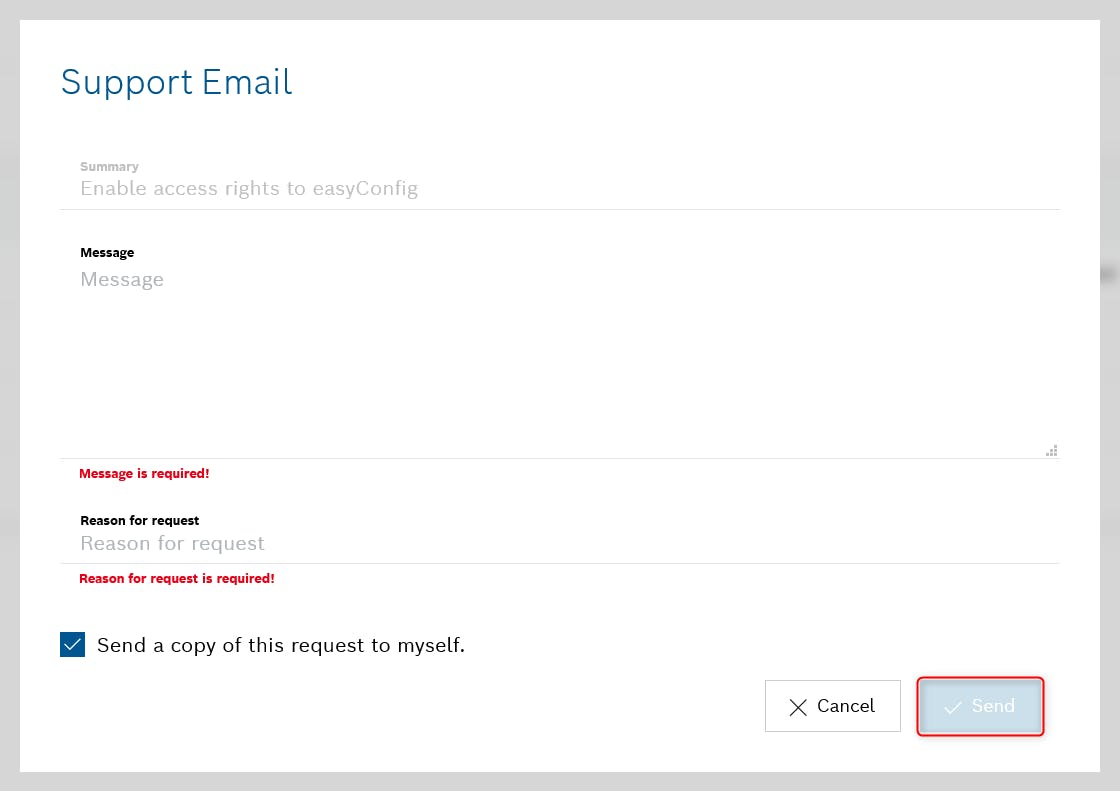The width and height of the screenshot is (1120, 791).
Task: Click the small 'Summary' field label
Action: [x=109, y=166]
